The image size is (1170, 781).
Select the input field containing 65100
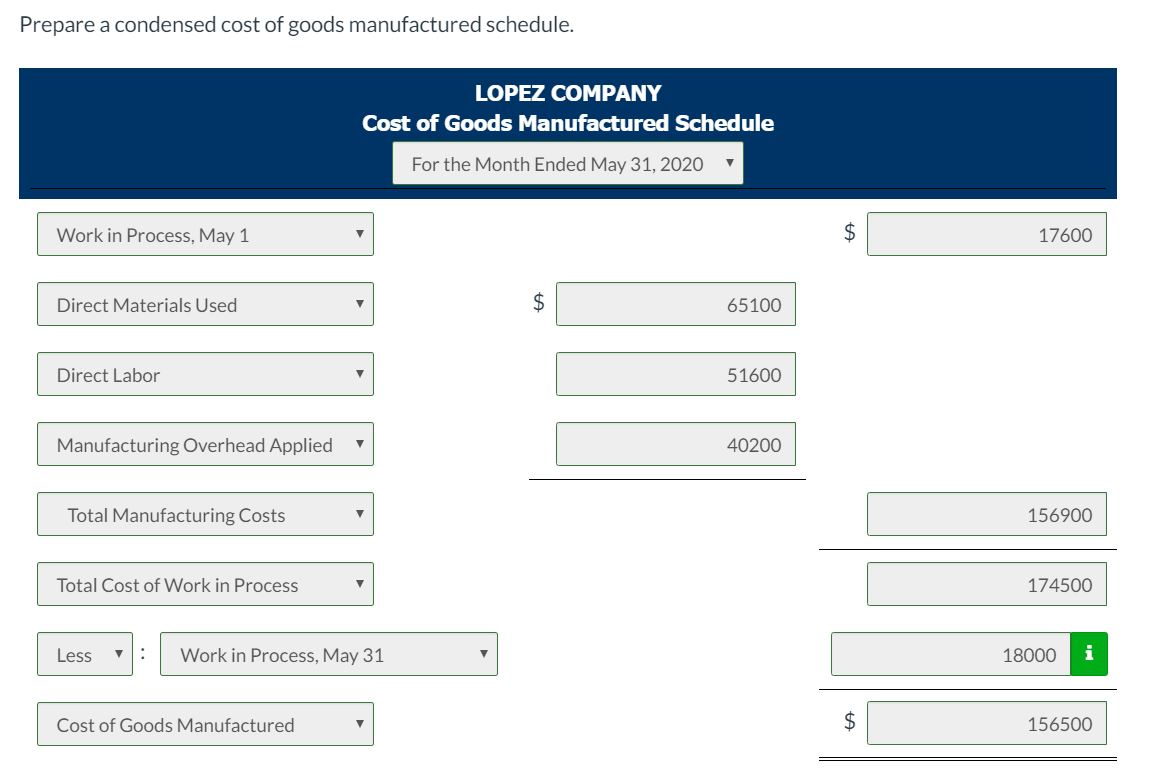pos(675,304)
